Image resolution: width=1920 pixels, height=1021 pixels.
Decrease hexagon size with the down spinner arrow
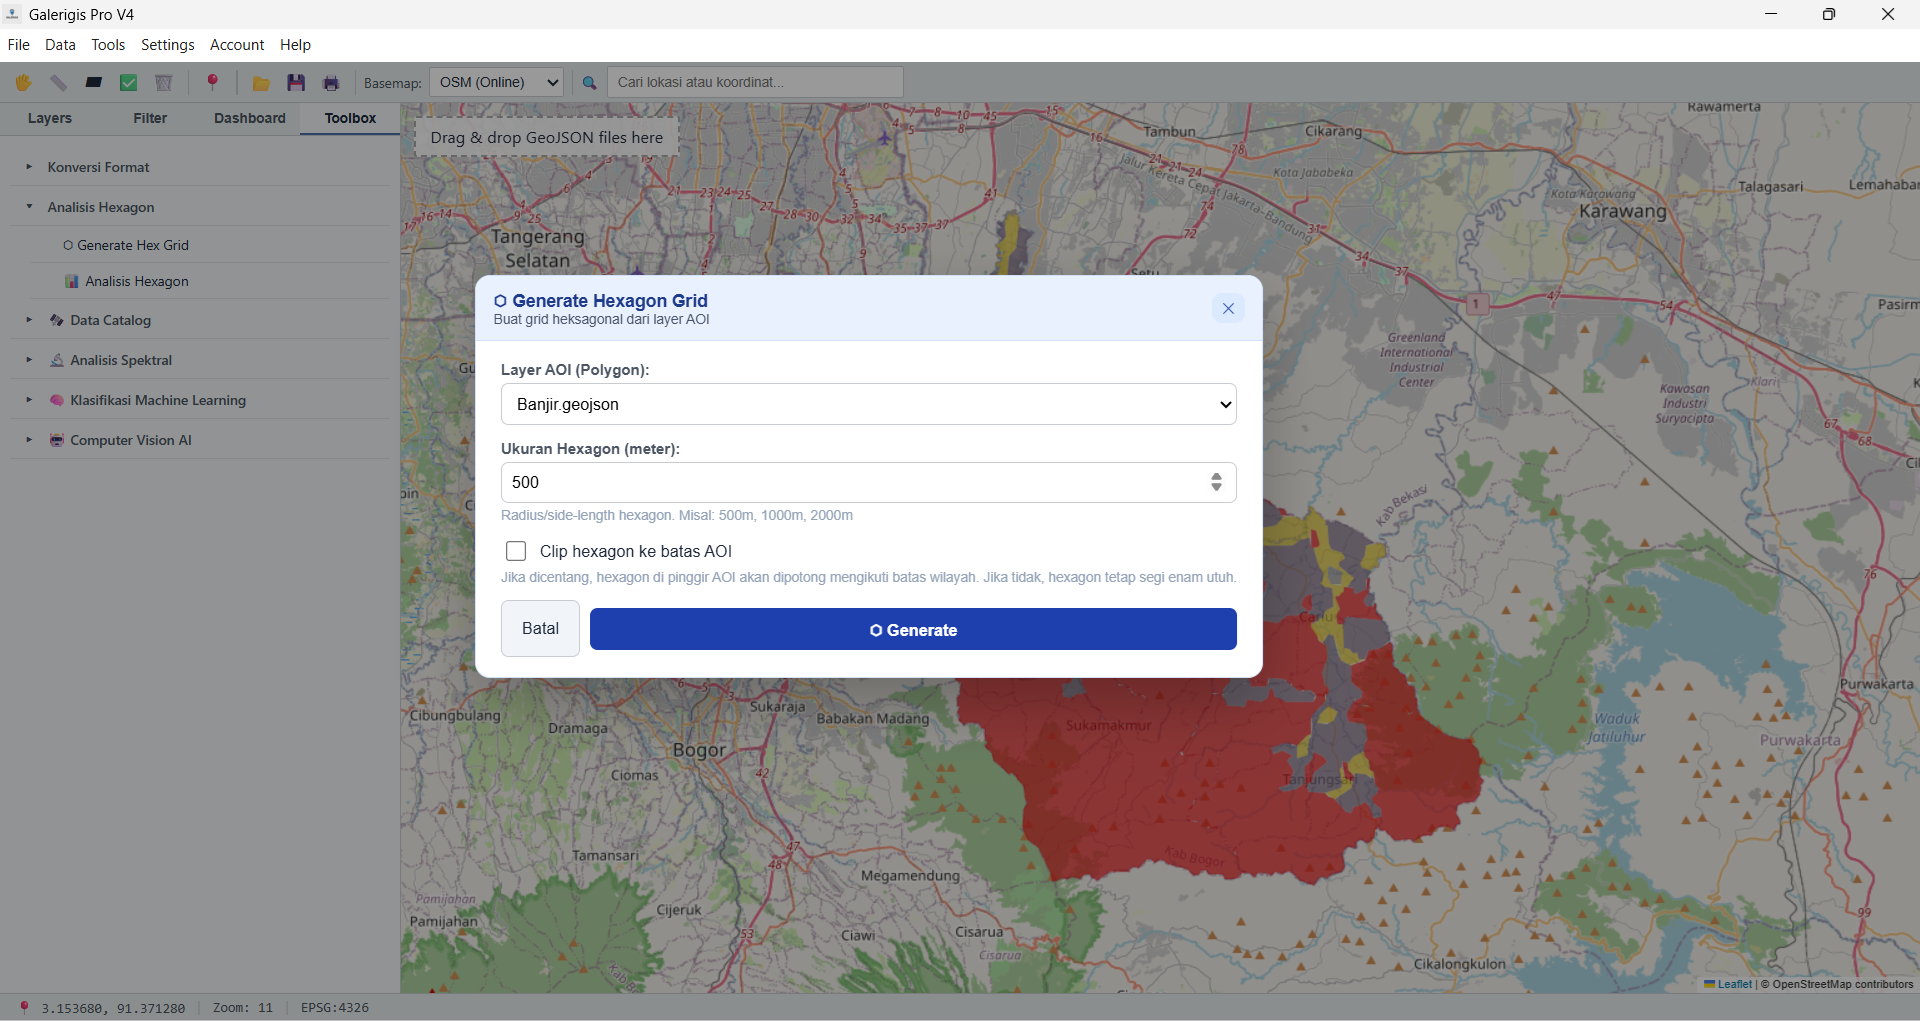click(x=1216, y=488)
